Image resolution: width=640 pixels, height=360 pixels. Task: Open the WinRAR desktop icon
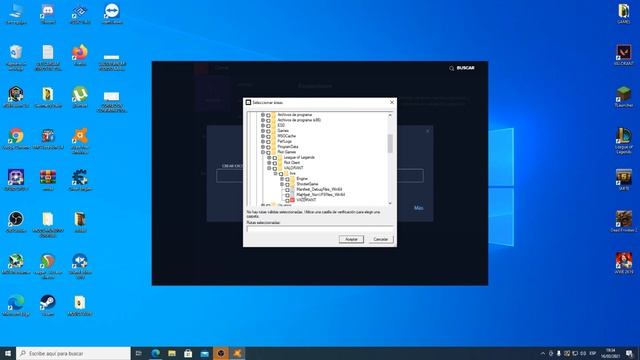[48, 180]
